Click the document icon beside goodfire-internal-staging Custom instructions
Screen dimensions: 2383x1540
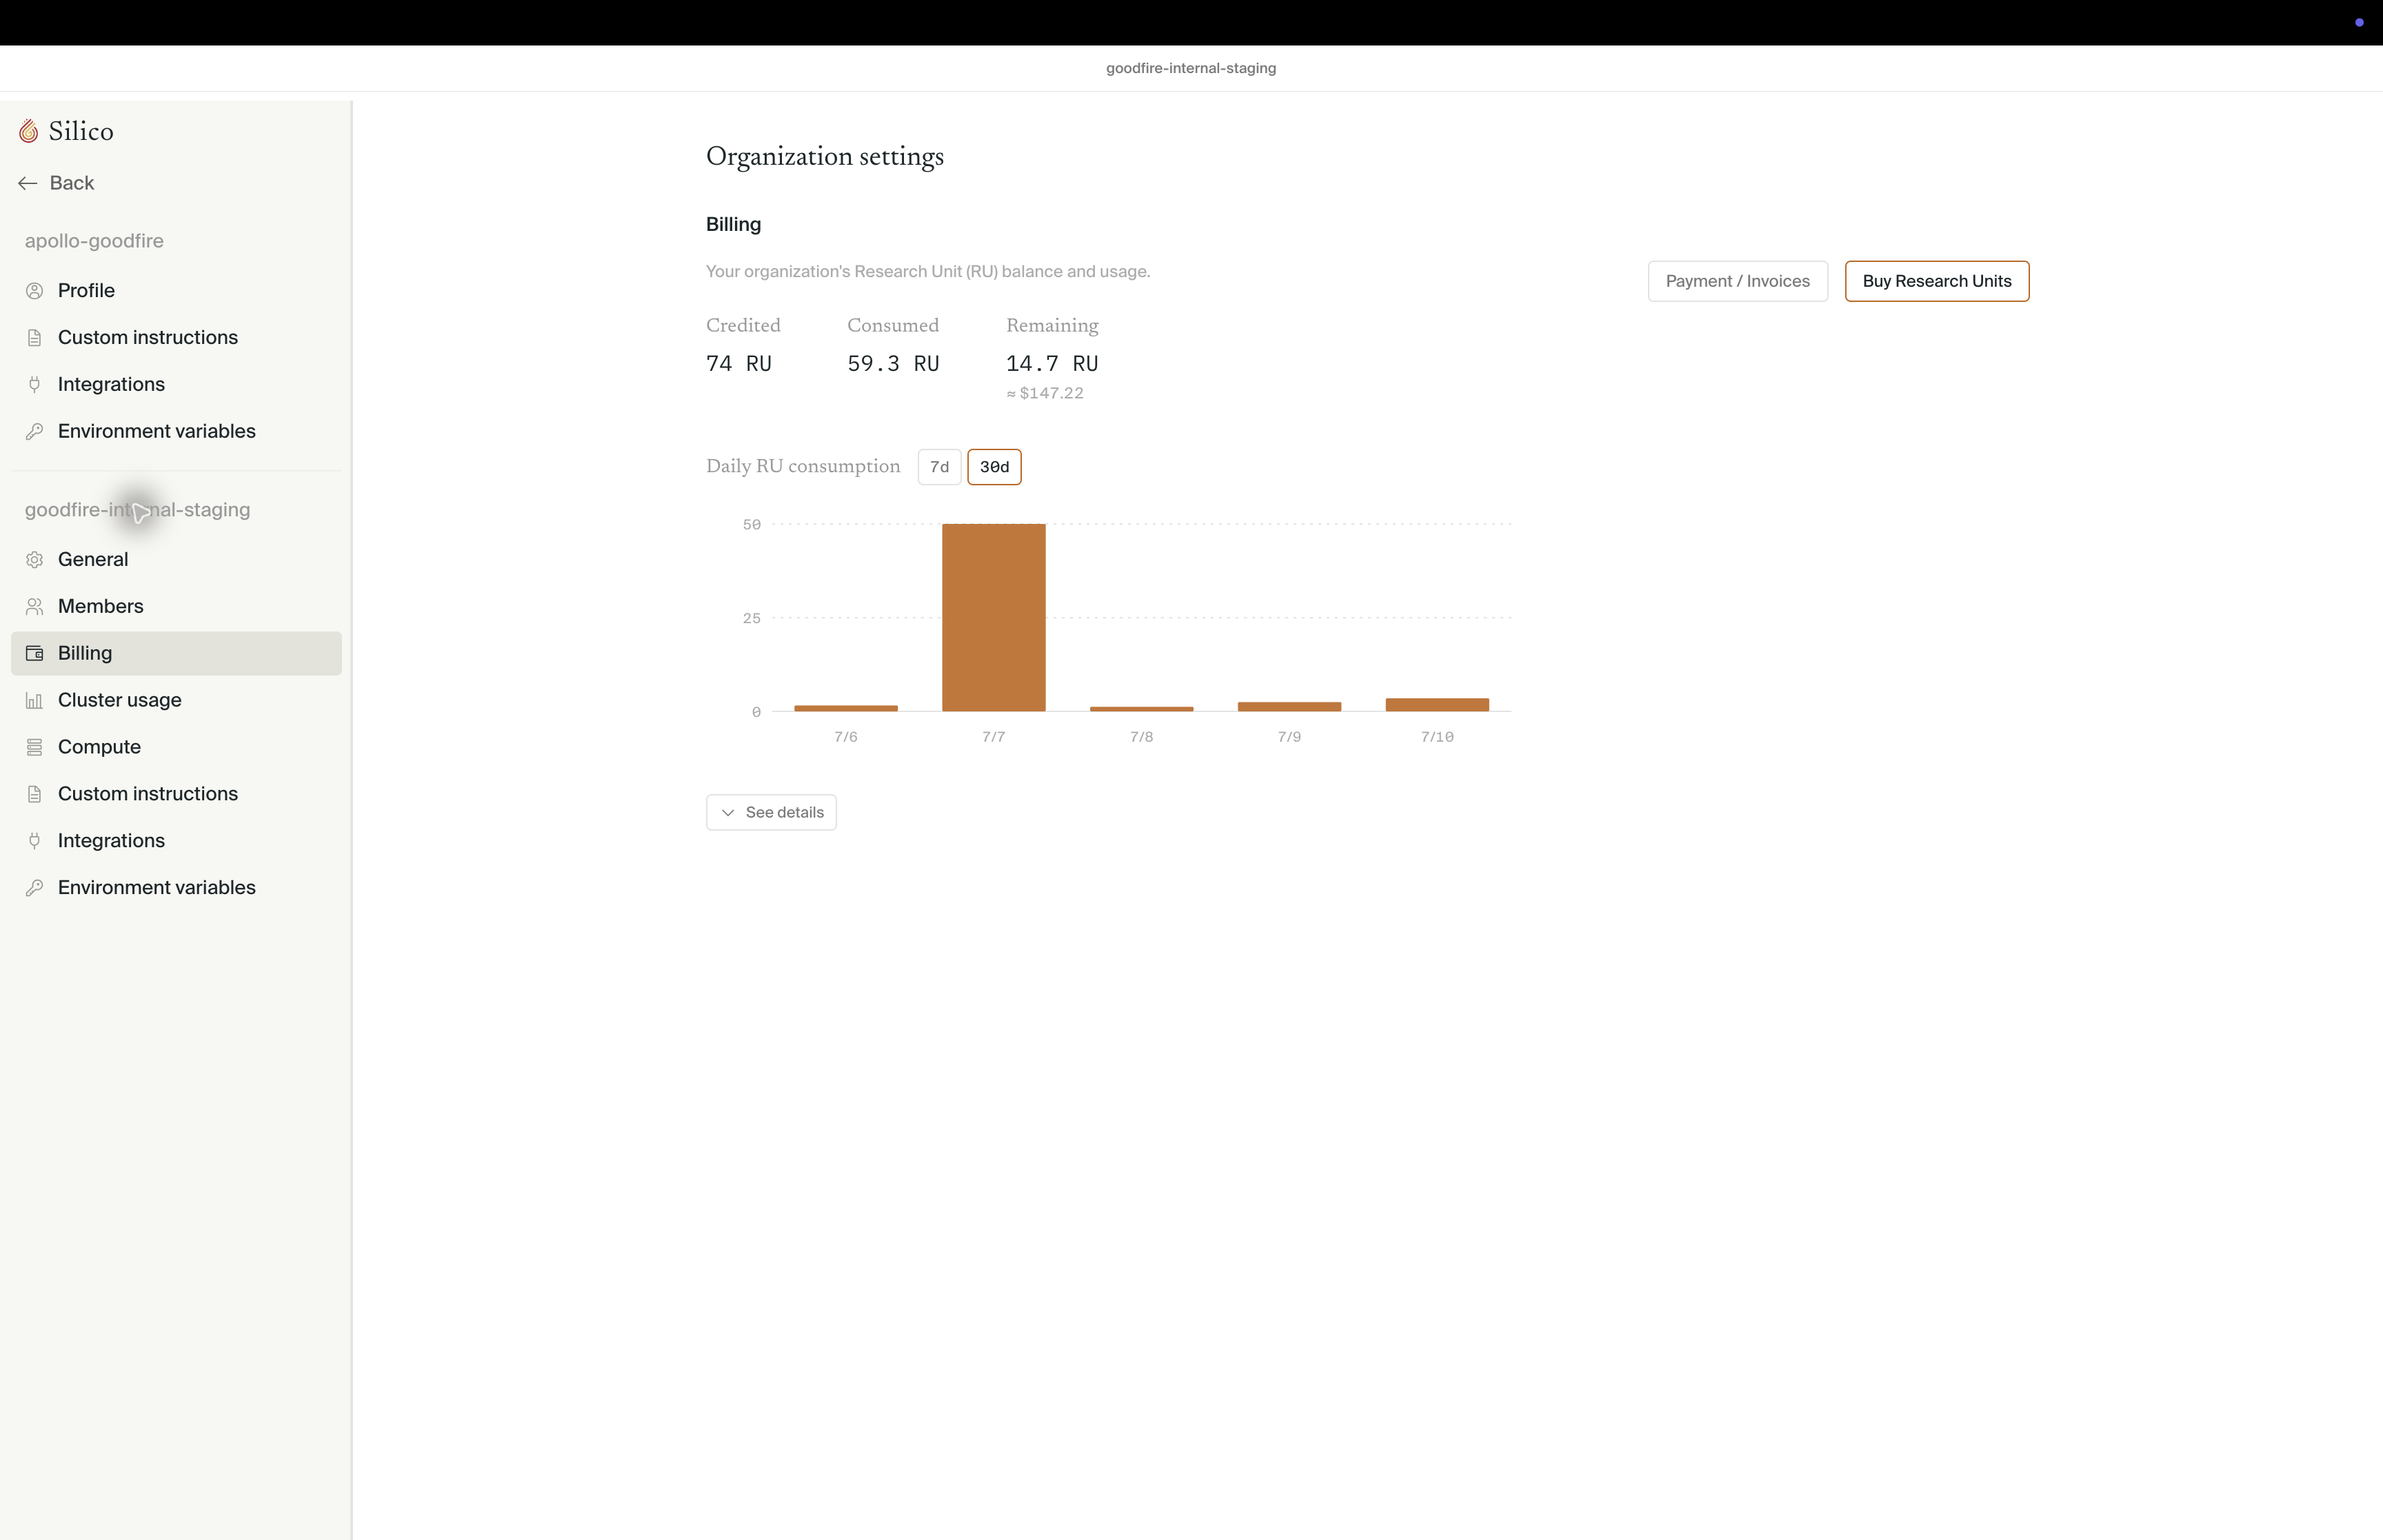click(x=35, y=795)
